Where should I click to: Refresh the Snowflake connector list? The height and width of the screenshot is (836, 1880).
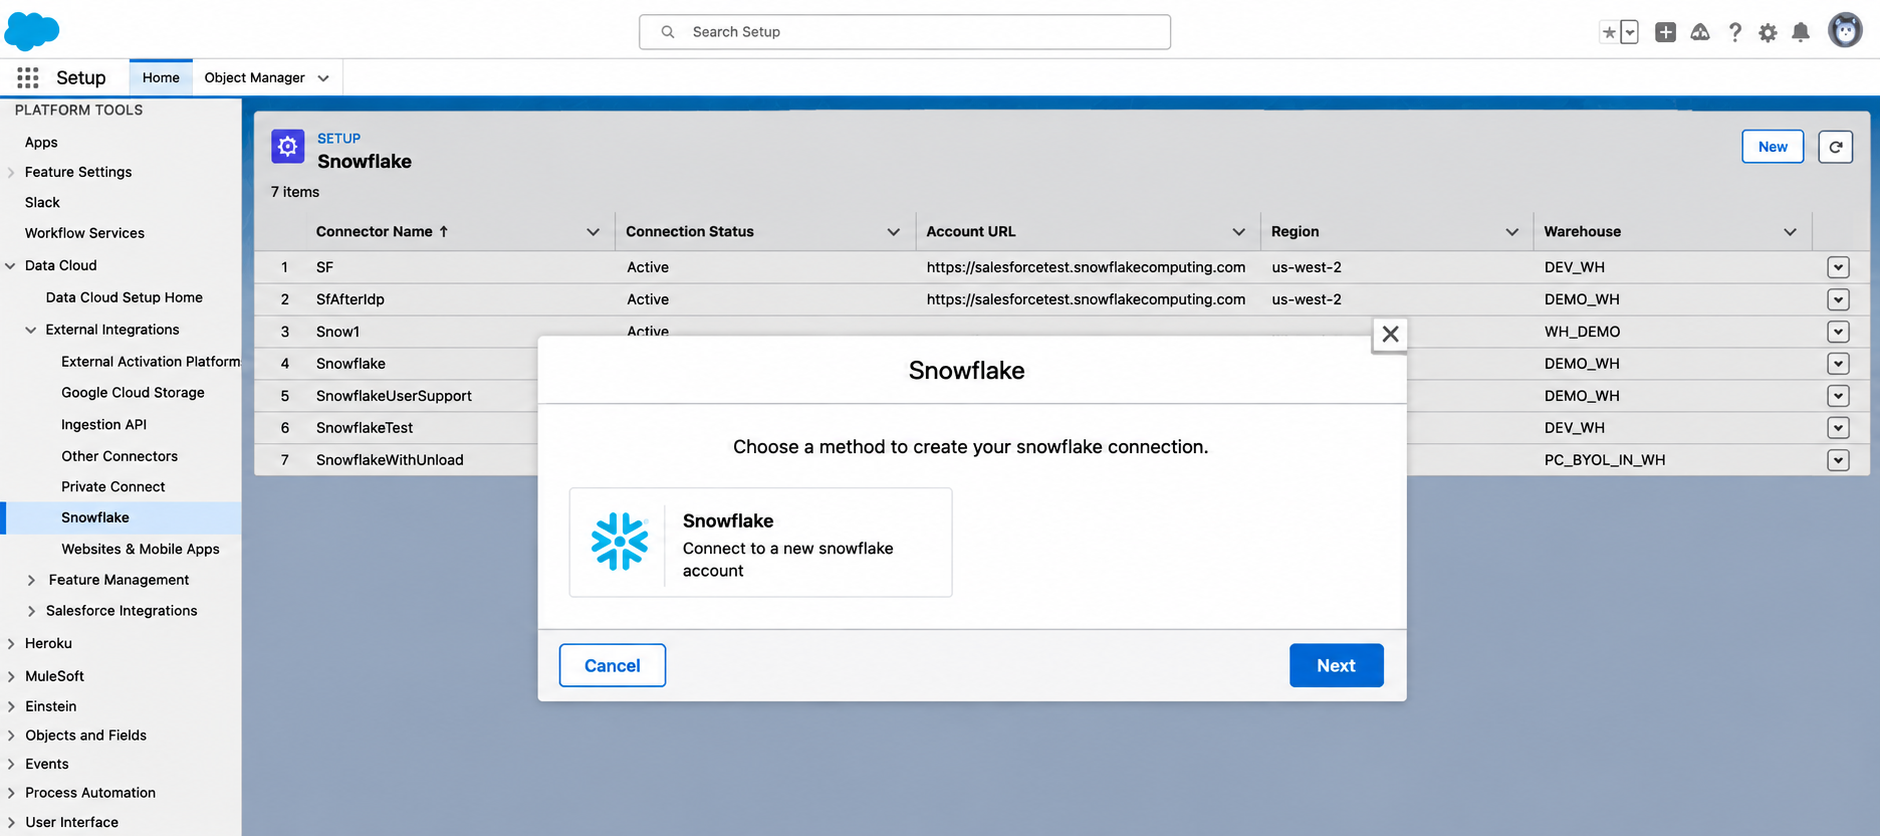click(1835, 146)
